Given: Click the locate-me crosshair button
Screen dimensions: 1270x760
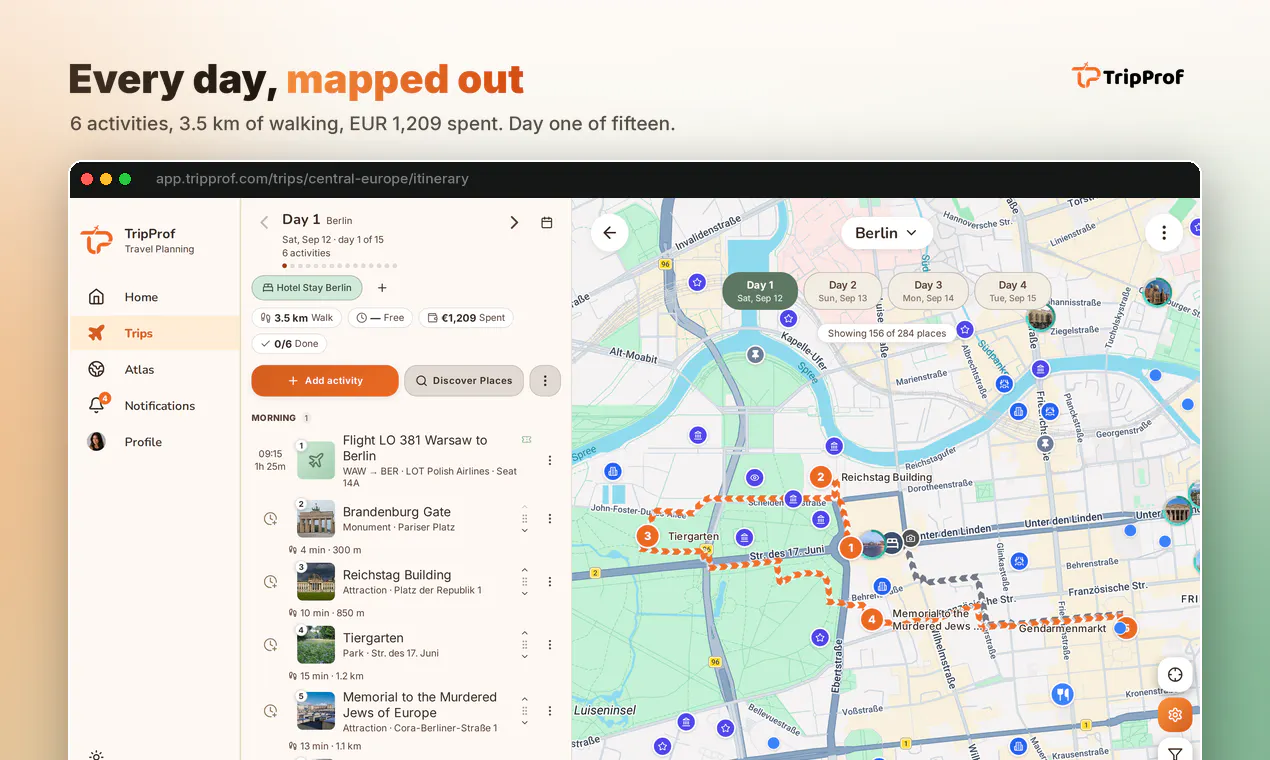Looking at the screenshot, I should pos(1175,675).
